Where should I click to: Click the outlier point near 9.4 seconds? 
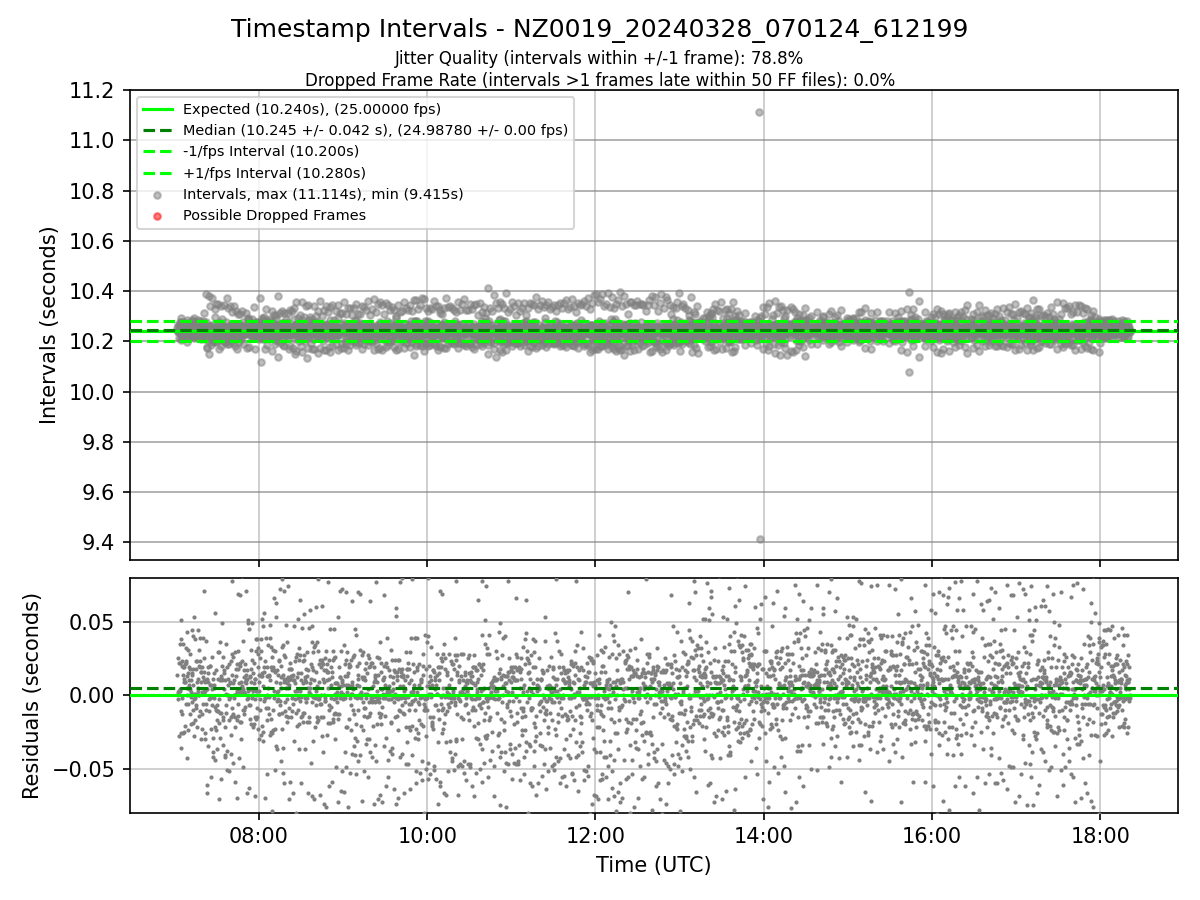click(x=760, y=539)
